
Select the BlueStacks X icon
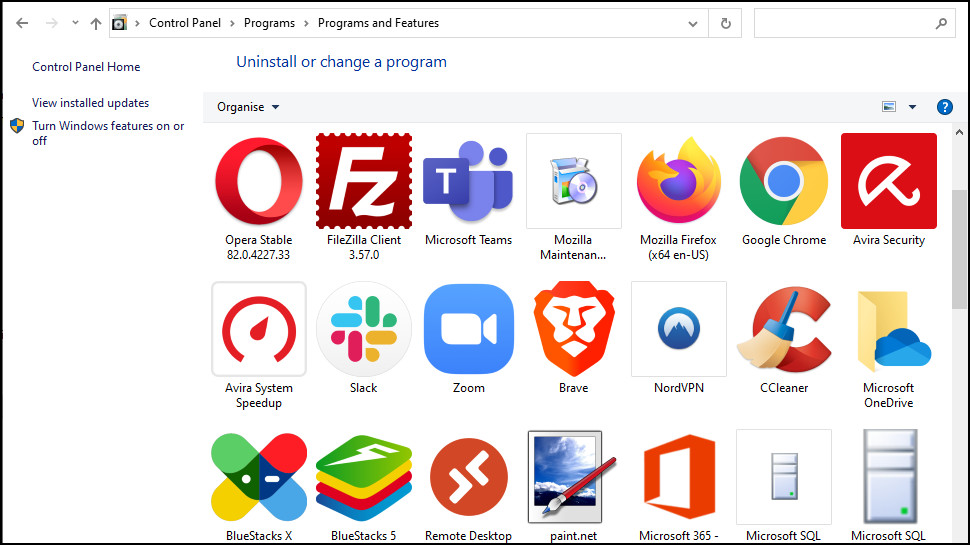point(259,478)
